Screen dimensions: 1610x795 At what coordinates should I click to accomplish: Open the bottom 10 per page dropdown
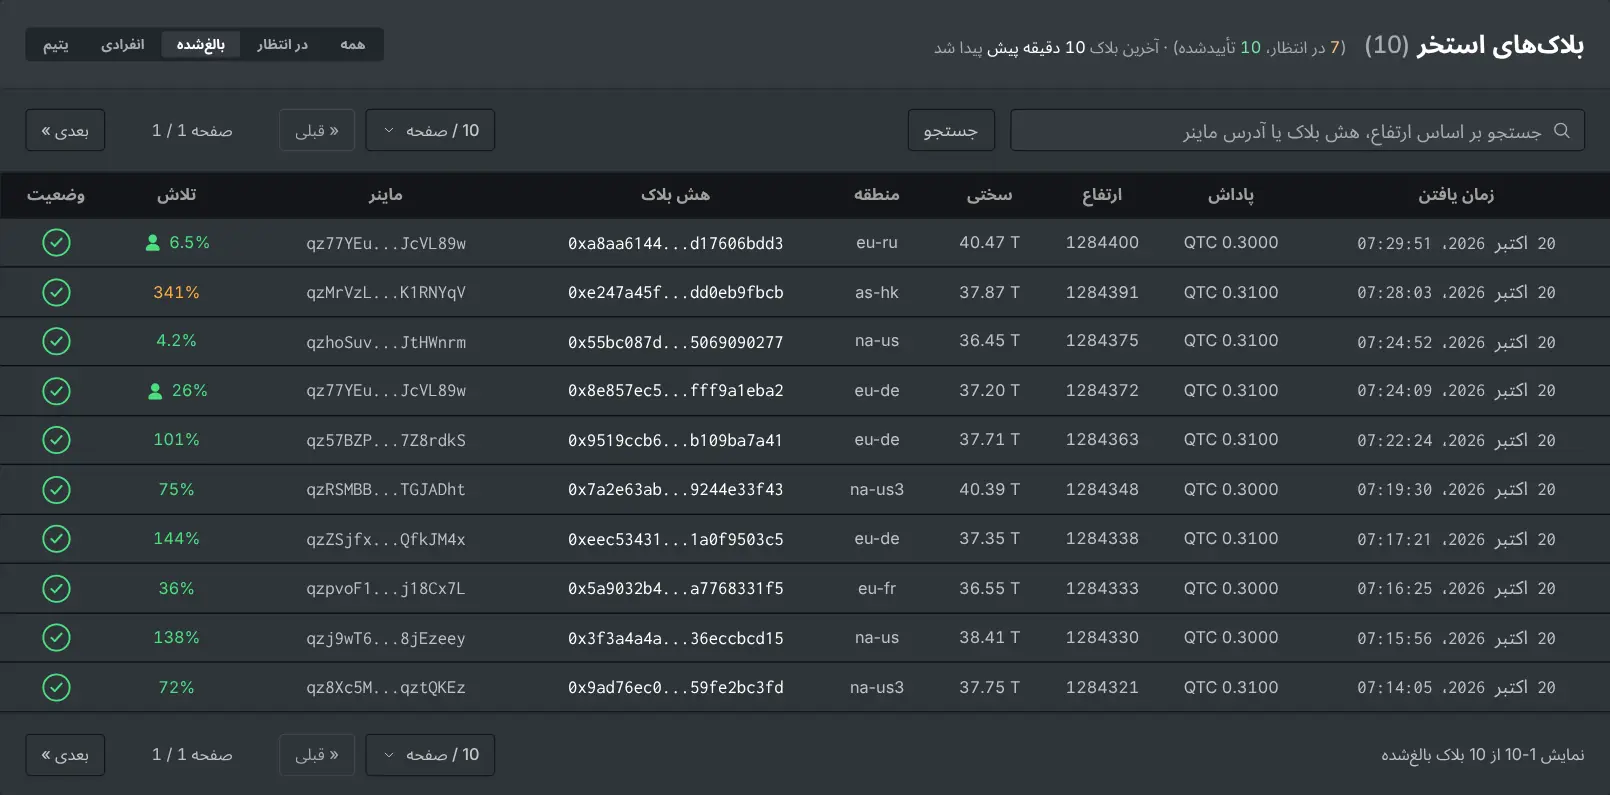430,754
